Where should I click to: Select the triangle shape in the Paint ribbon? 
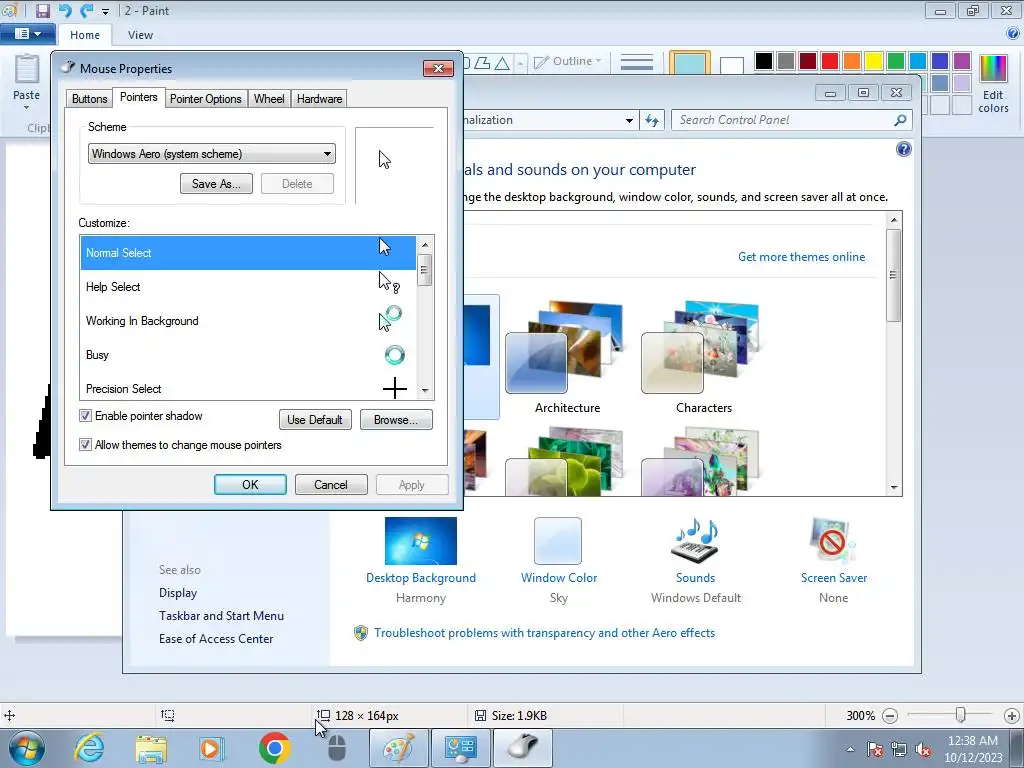pyautogui.click(x=502, y=63)
